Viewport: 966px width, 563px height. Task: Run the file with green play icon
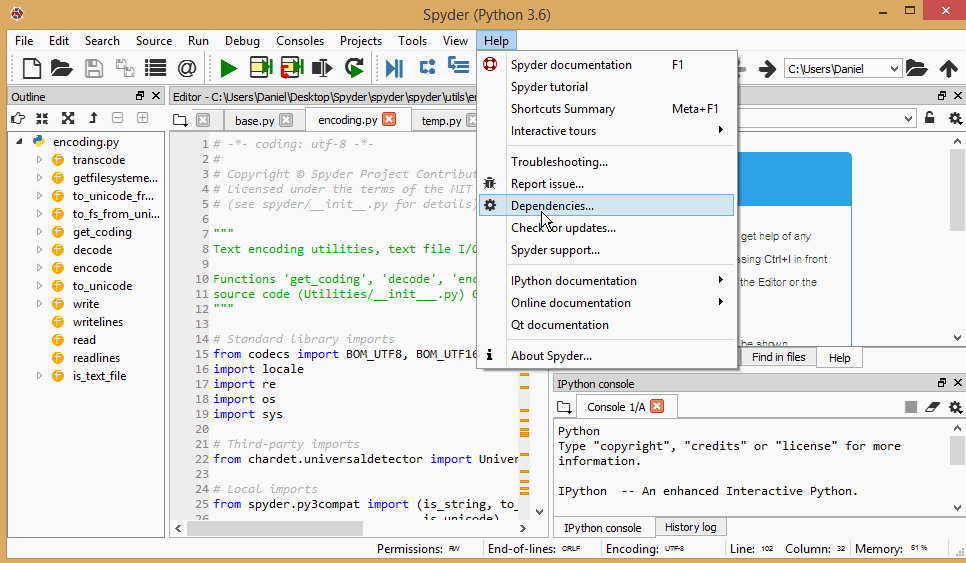[229, 68]
